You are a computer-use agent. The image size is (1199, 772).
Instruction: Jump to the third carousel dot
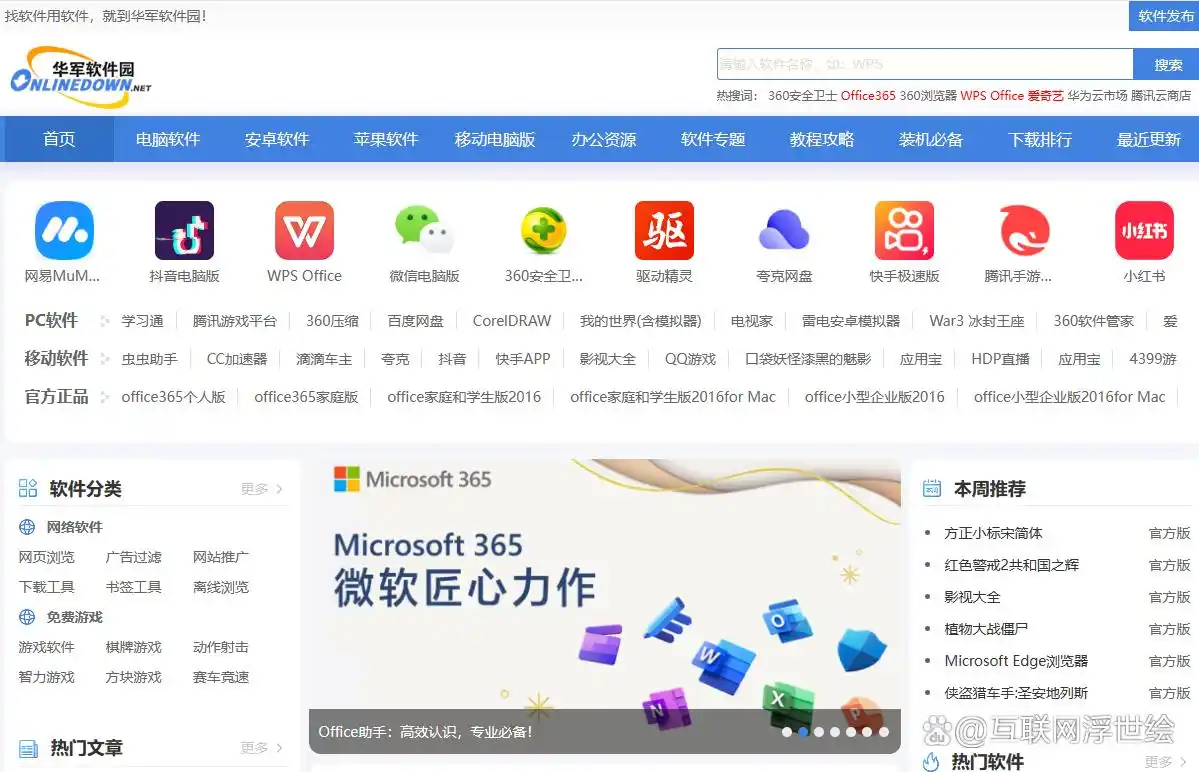click(820, 731)
